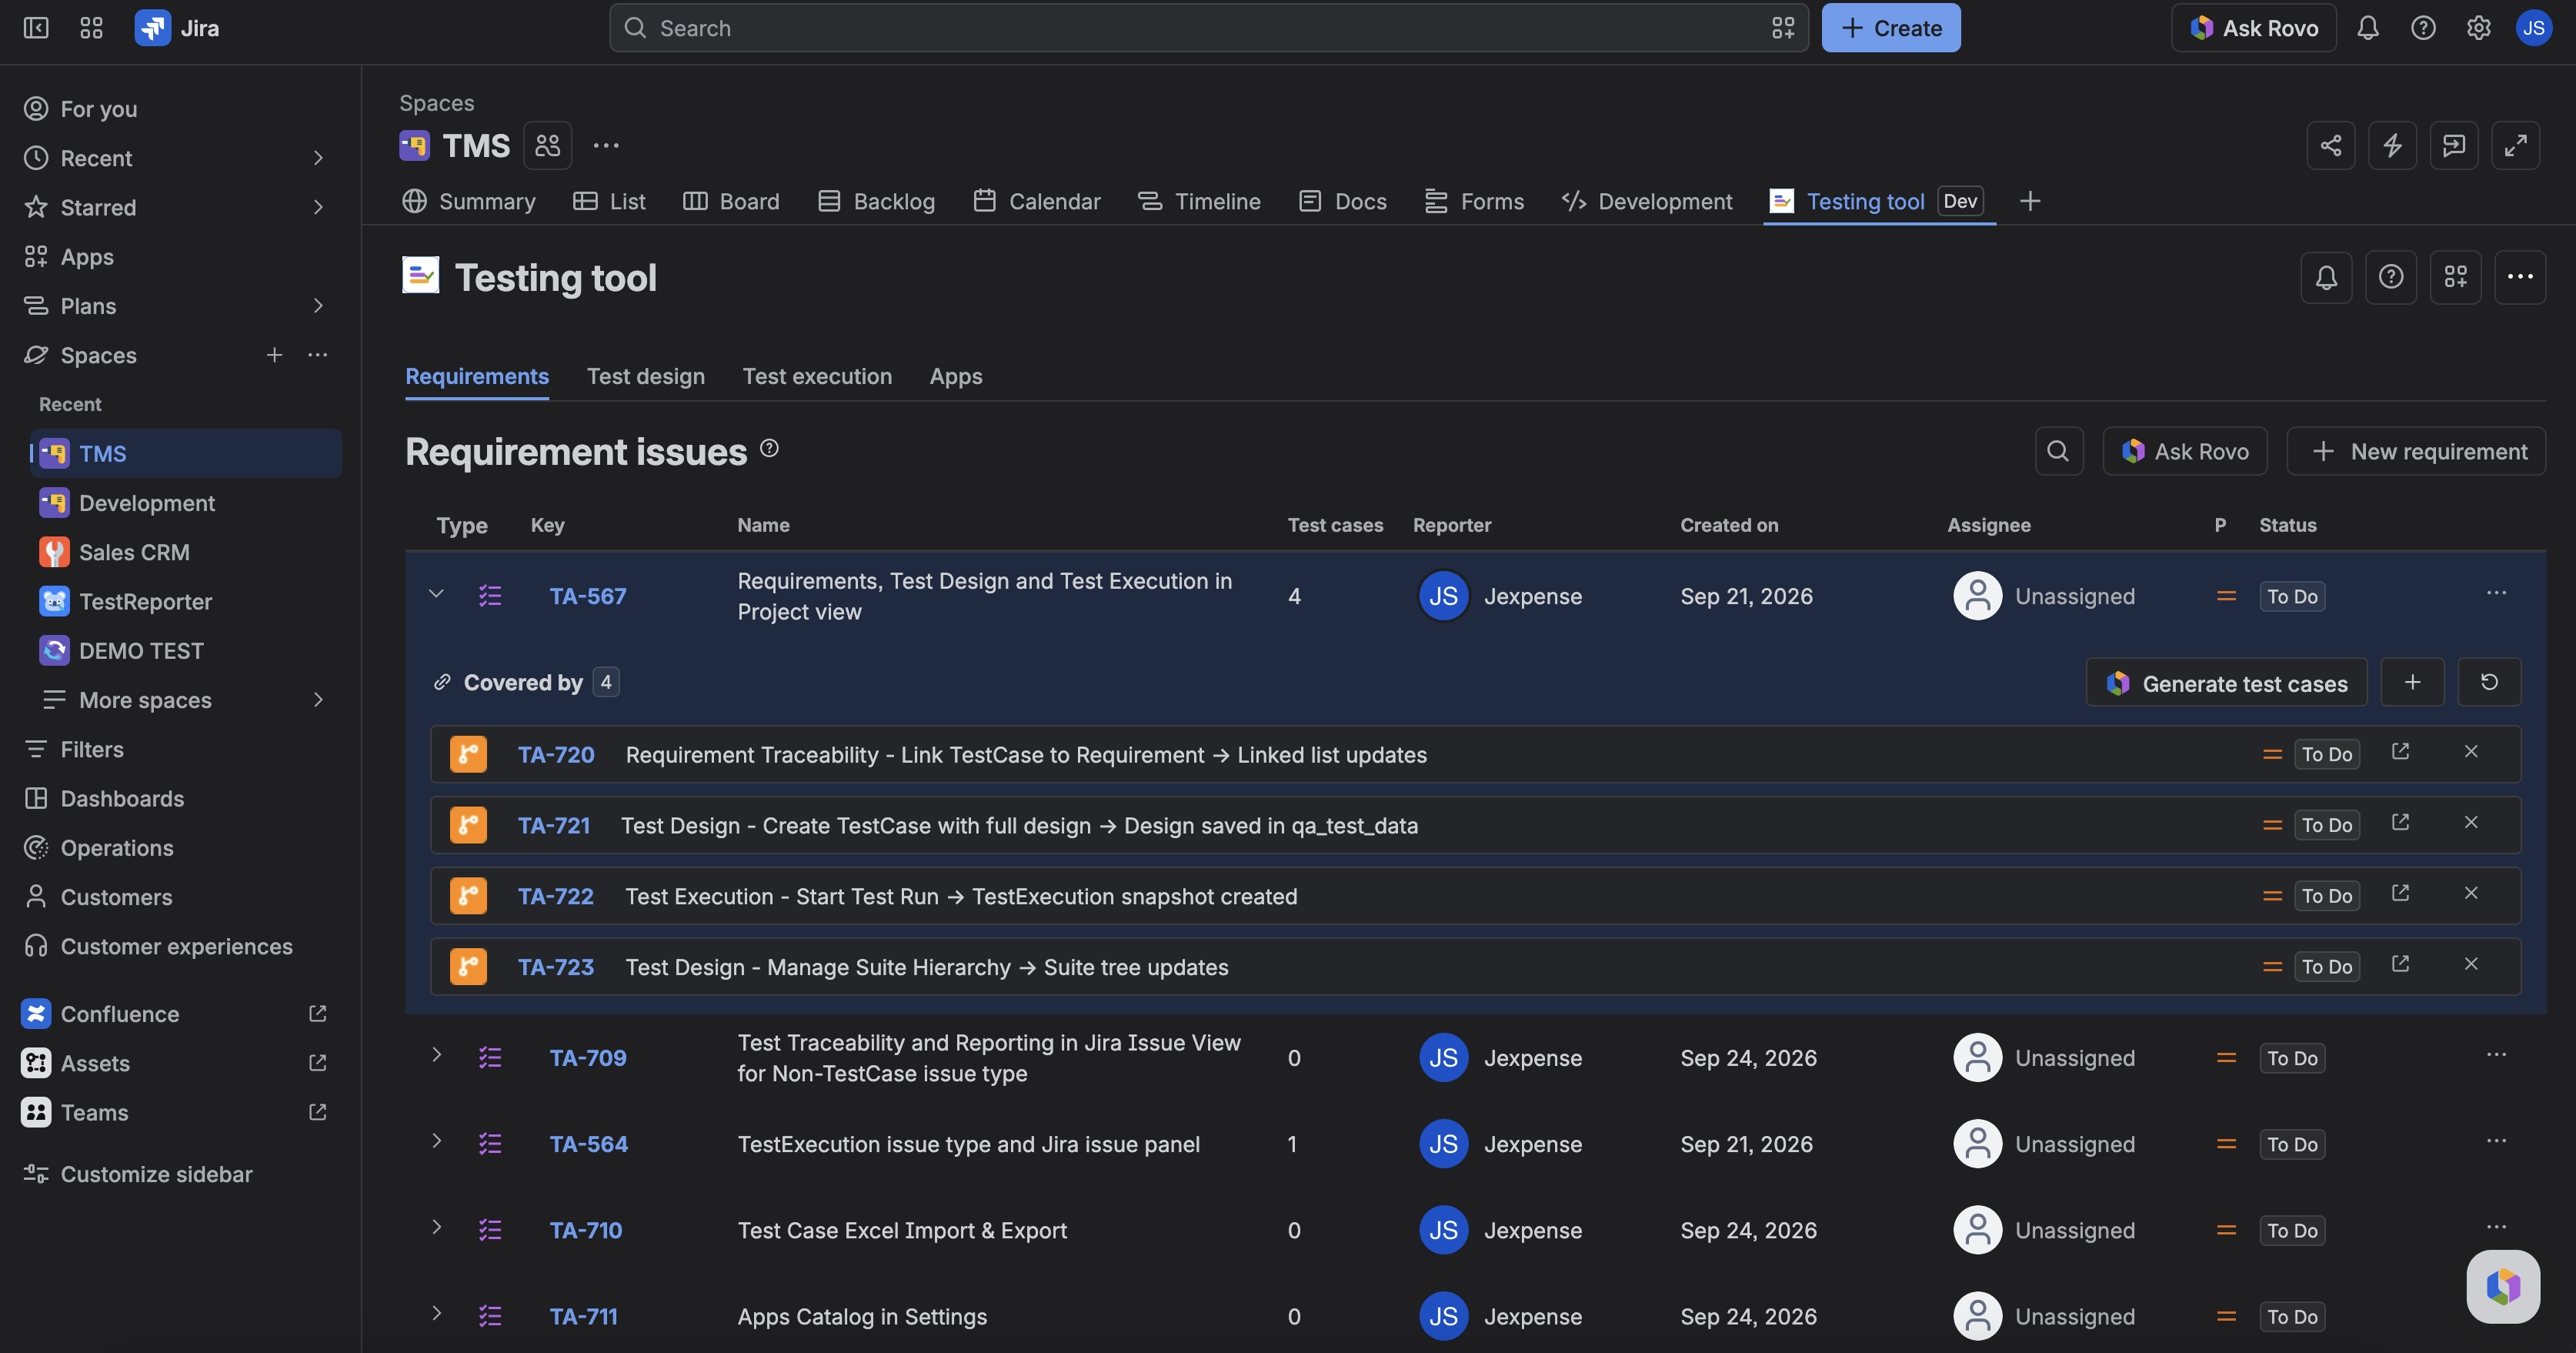Open the app switcher grid icon
2576x1353 pixels.
[91, 28]
